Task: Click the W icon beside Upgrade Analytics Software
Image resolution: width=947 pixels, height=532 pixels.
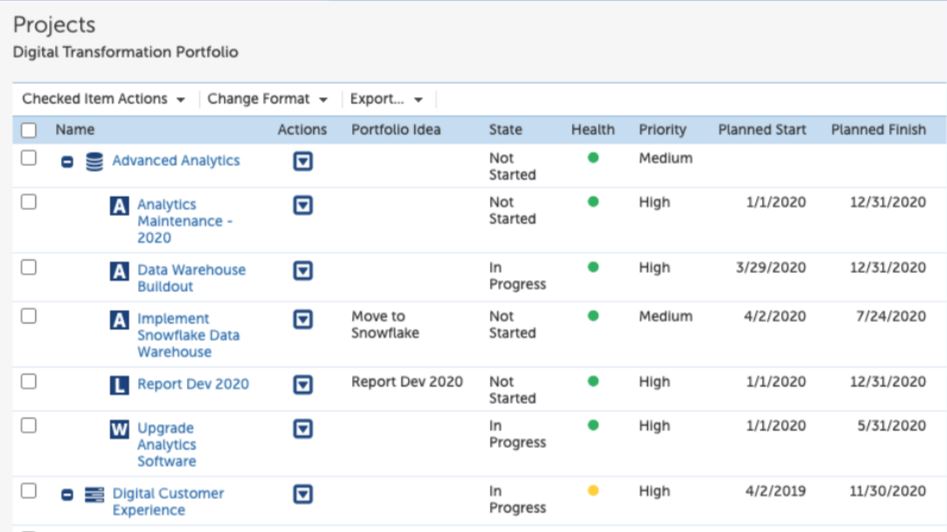Action: pos(120,430)
